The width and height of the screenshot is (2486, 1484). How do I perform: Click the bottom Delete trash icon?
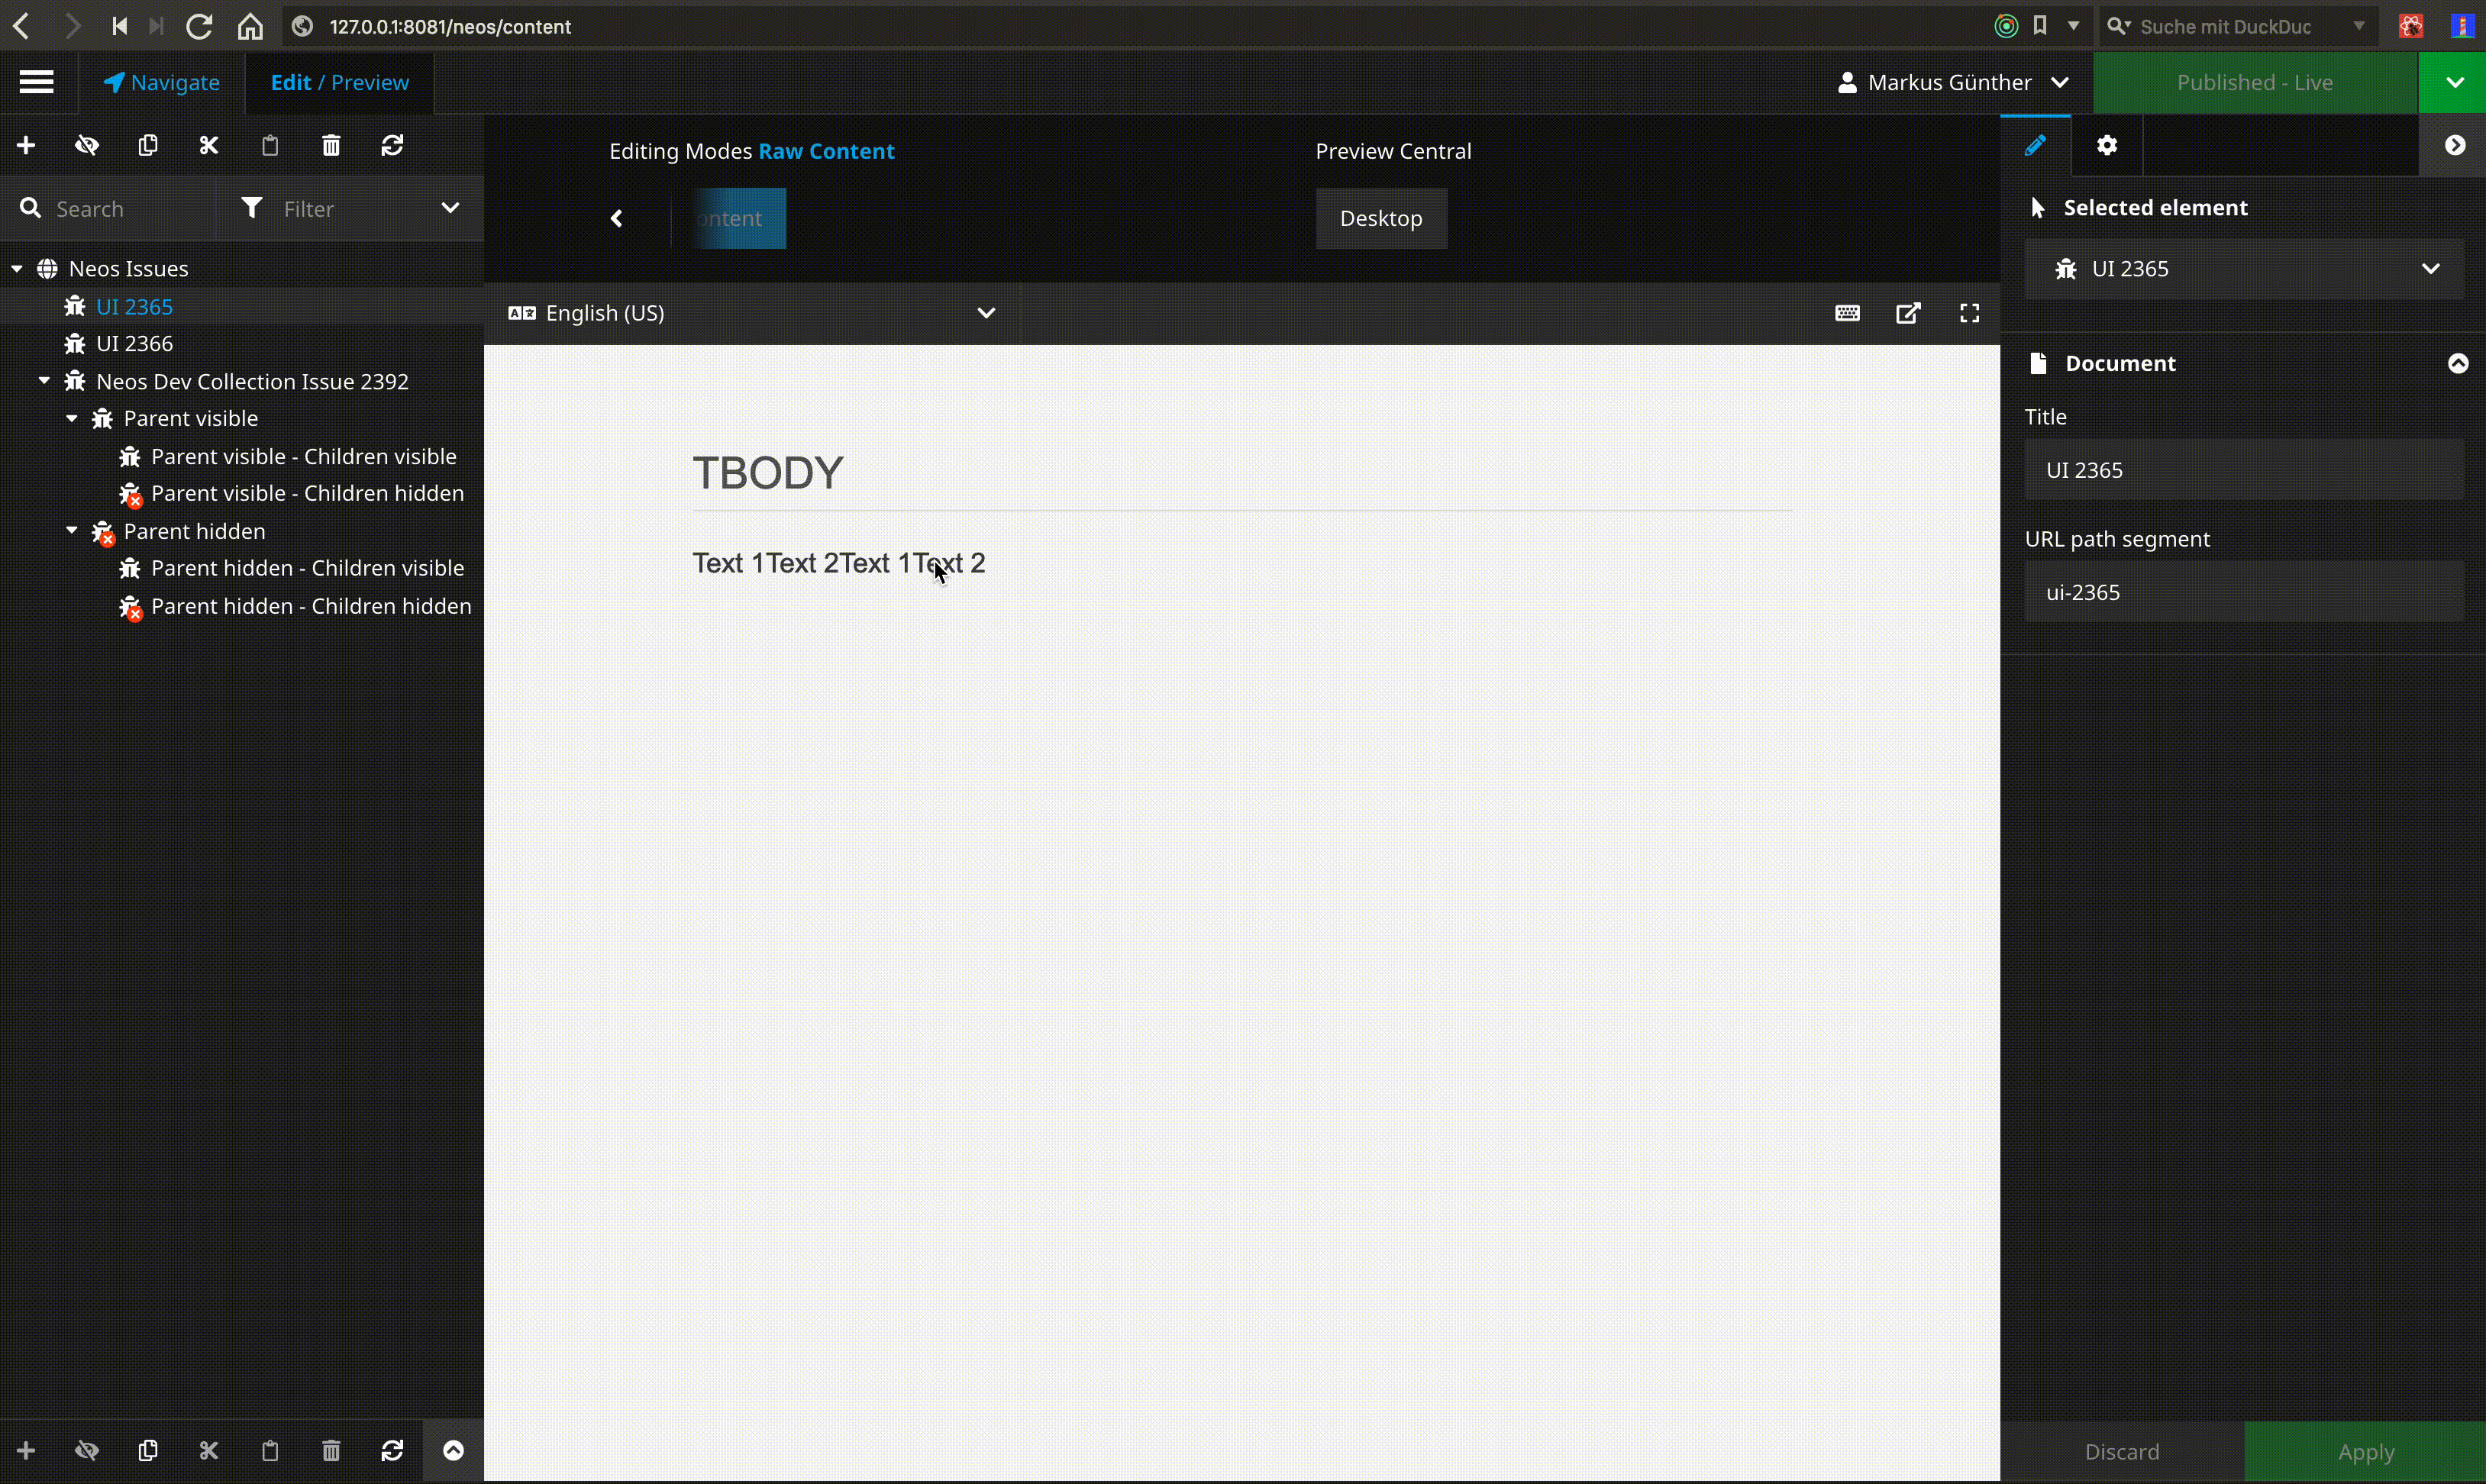[331, 1451]
